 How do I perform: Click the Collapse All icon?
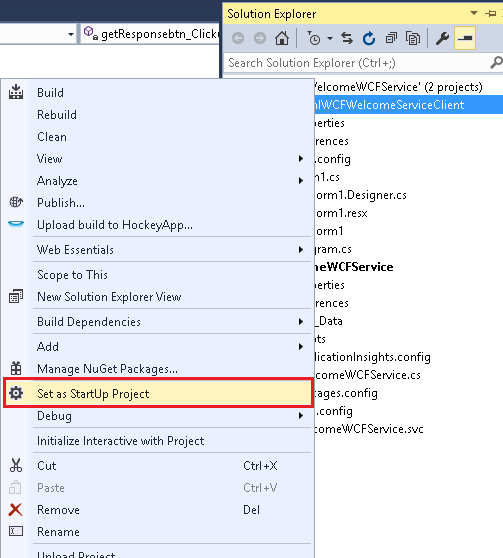(x=391, y=38)
